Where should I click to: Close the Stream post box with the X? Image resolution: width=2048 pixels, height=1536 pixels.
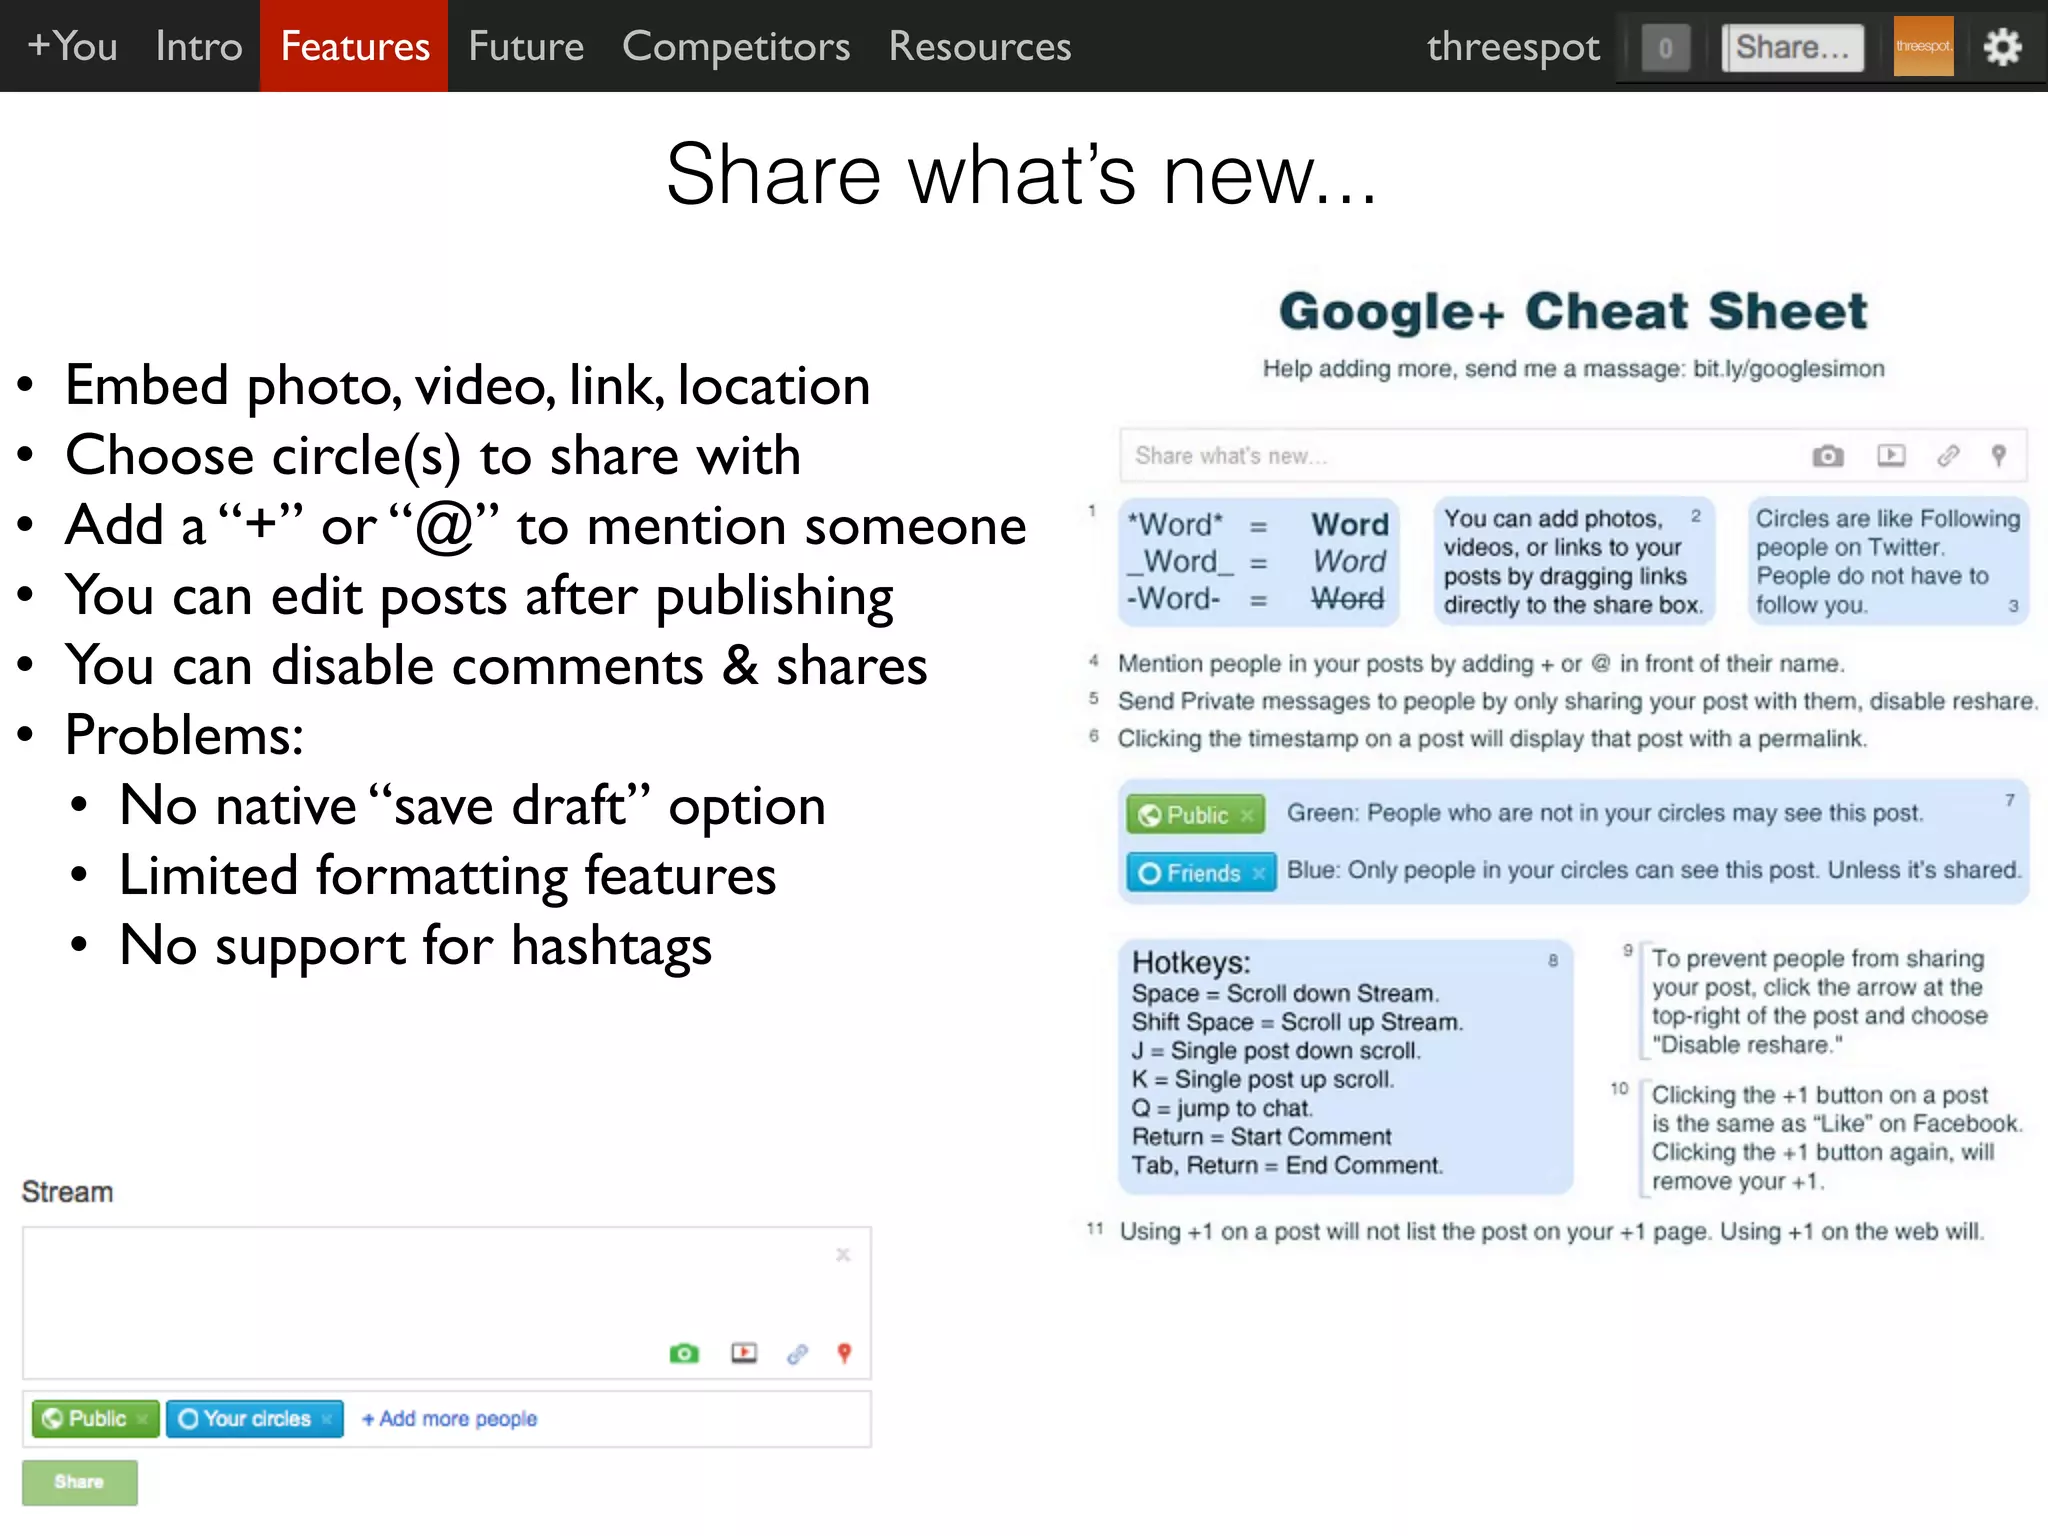[x=843, y=1254]
